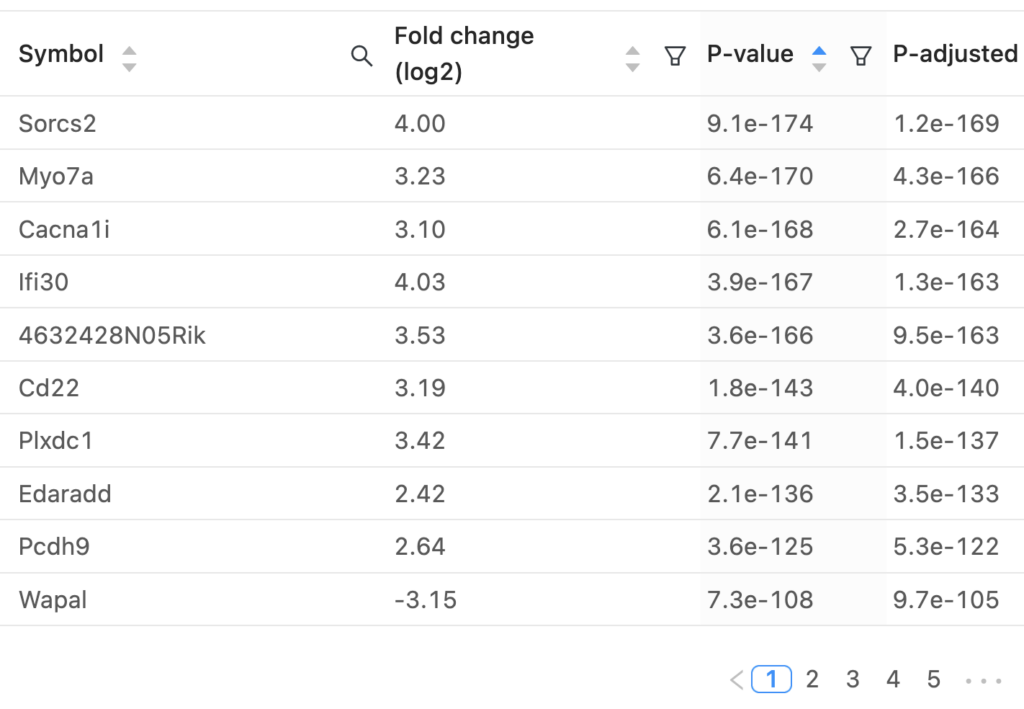The height and width of the screenshot is (709, 1024).
Task: Open the Symbol column search icon
Action: [x=361, y=56]
